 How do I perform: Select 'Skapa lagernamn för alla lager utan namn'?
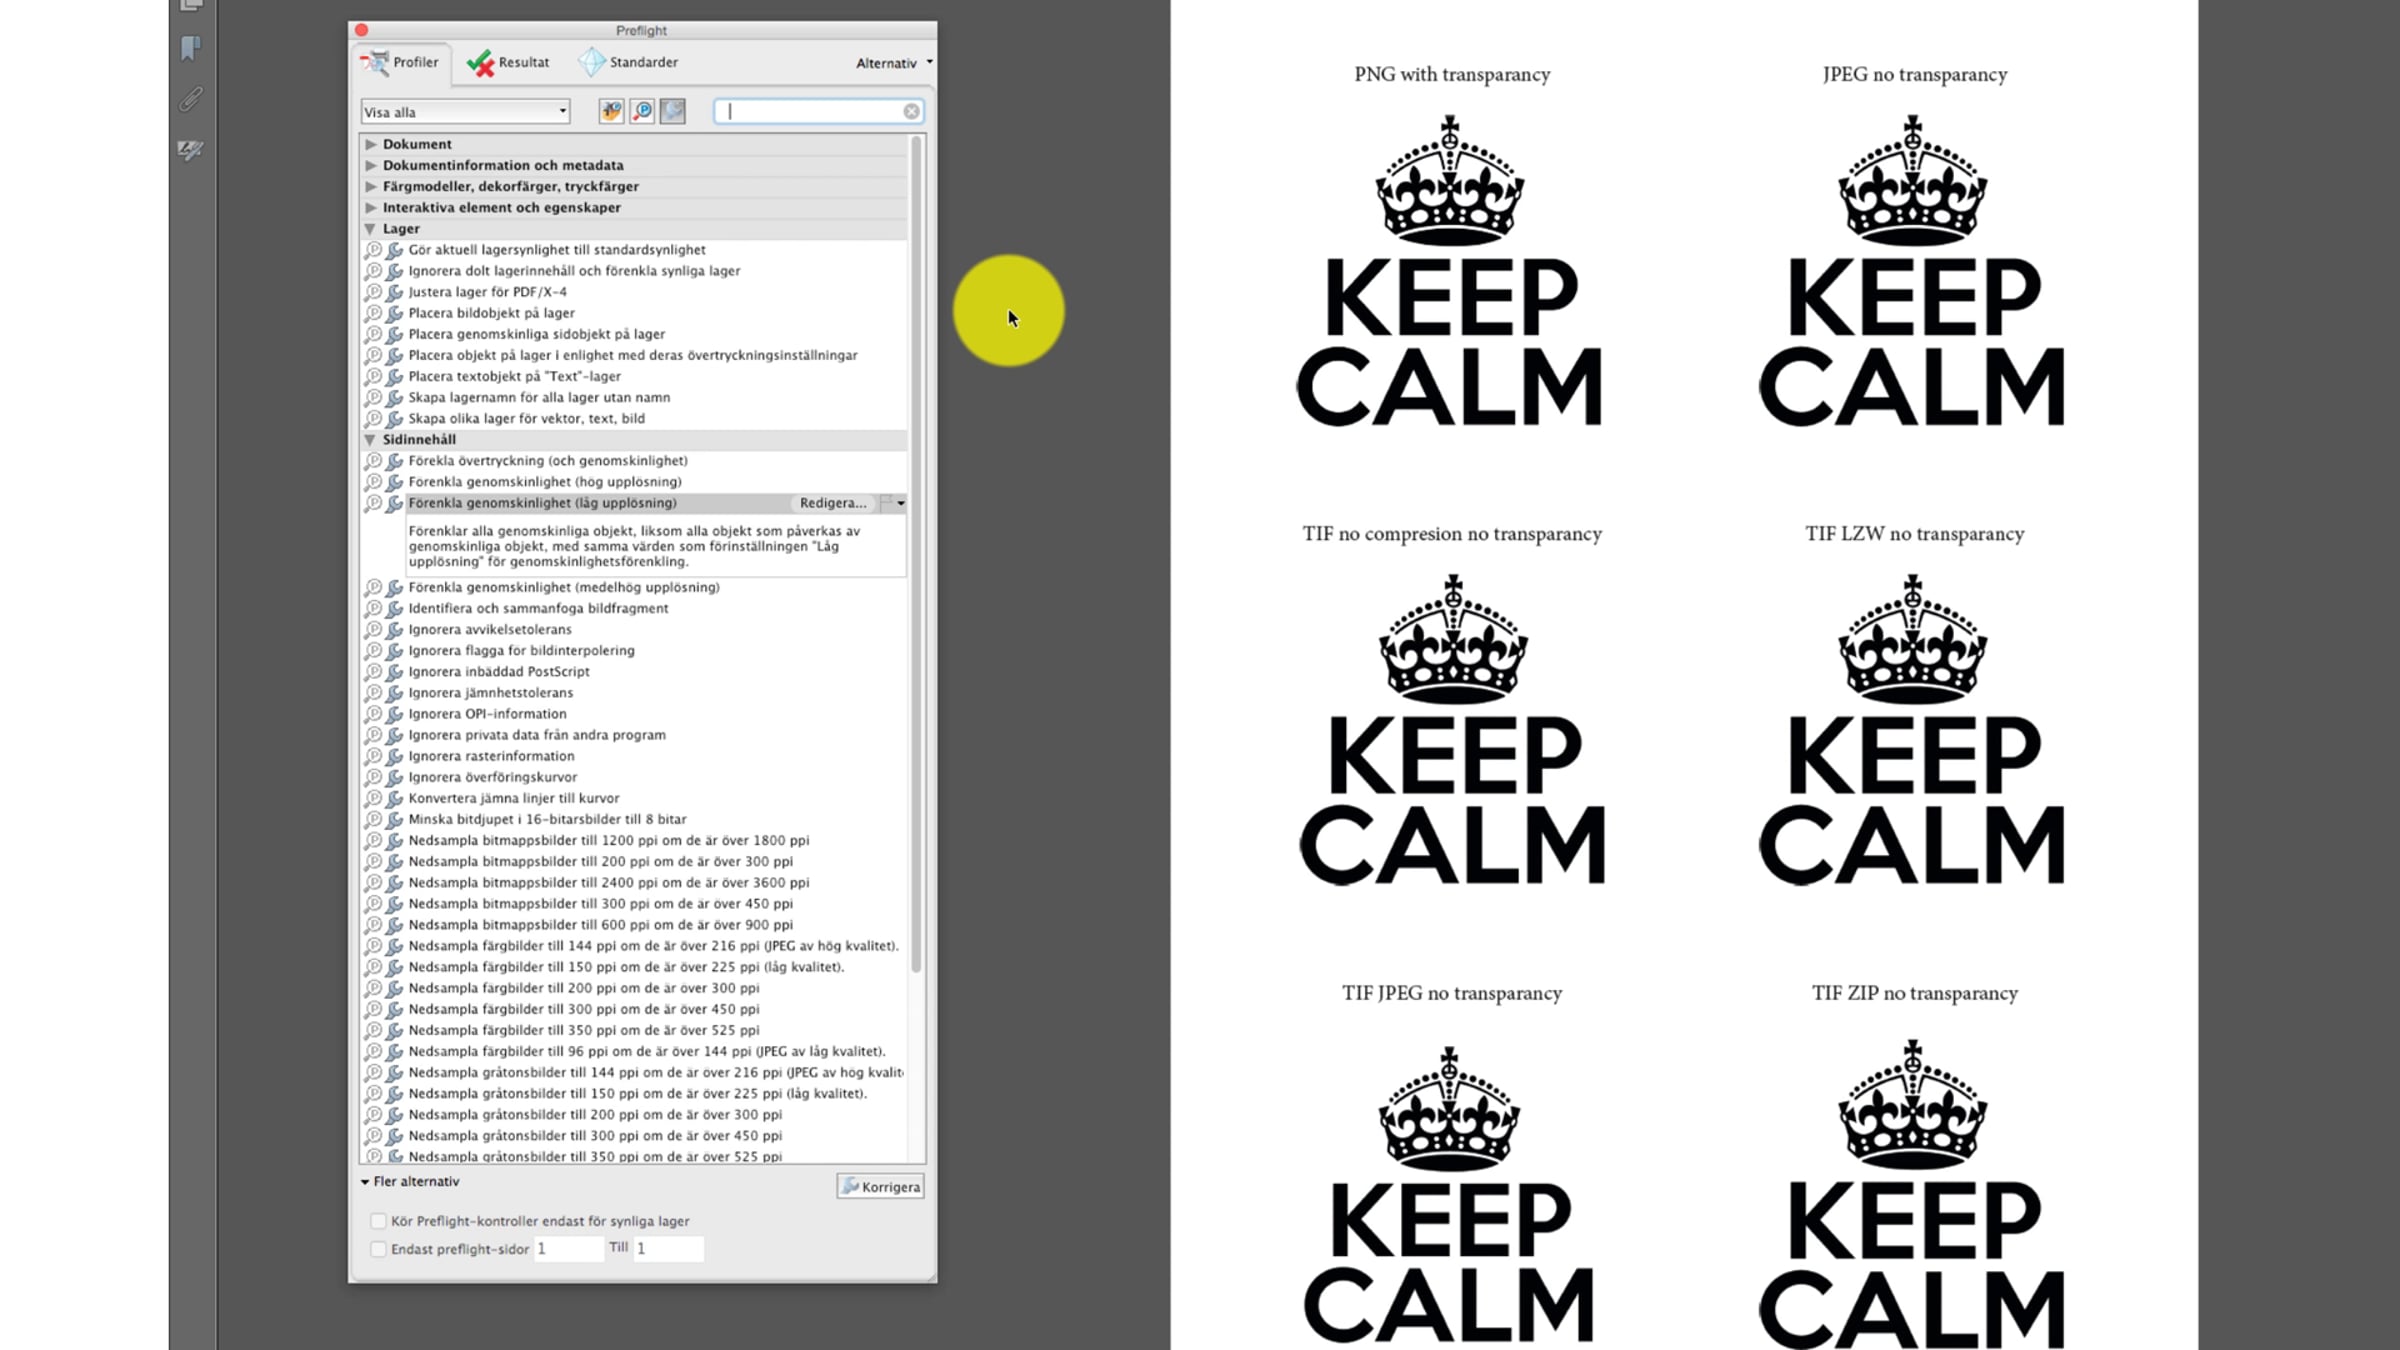point(539,398)
